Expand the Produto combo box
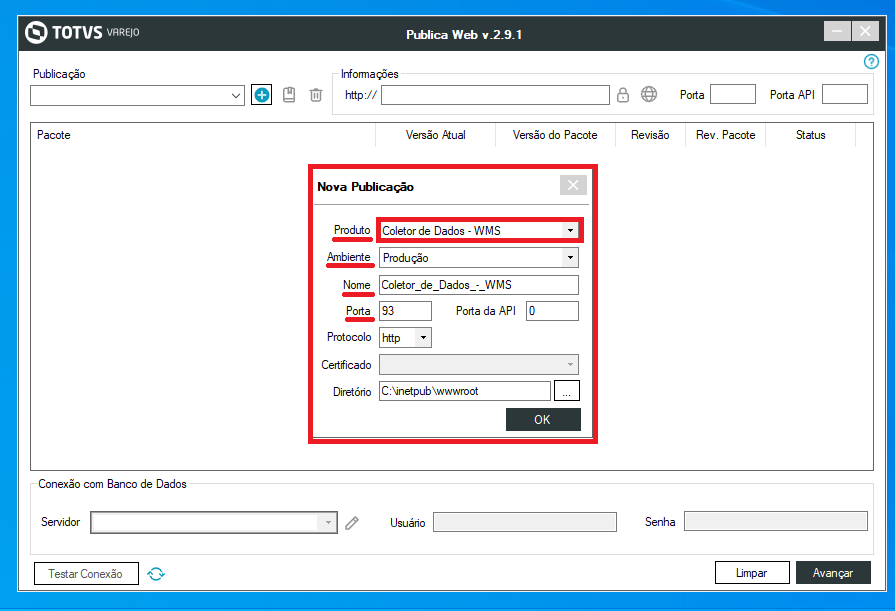895x611 pixels. (570, 231)
